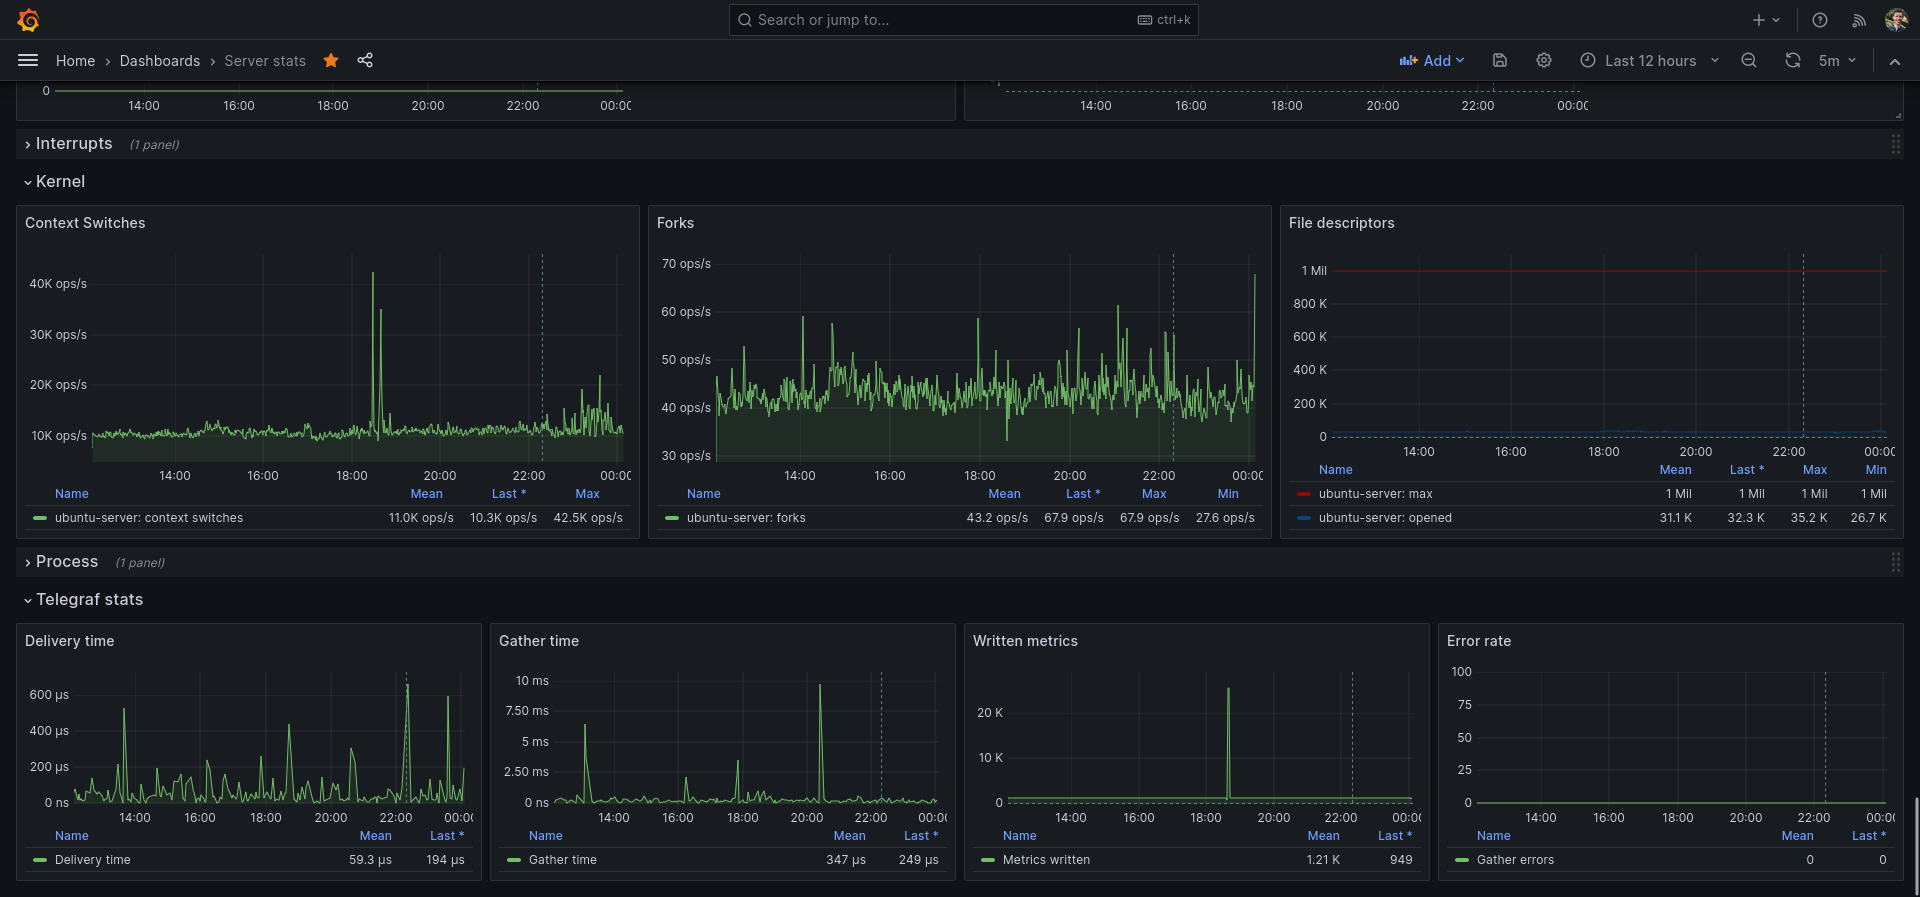This screenshot has height=897, width=1920.
Task: Go to Home breadcrumb
Action: click(75, 61)
